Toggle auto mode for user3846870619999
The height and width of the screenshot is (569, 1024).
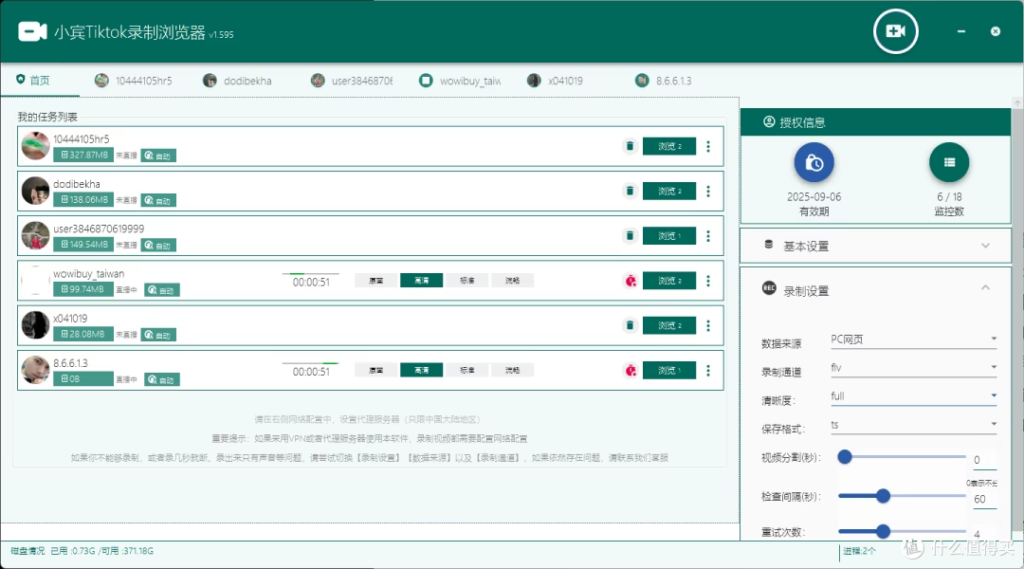159,245
